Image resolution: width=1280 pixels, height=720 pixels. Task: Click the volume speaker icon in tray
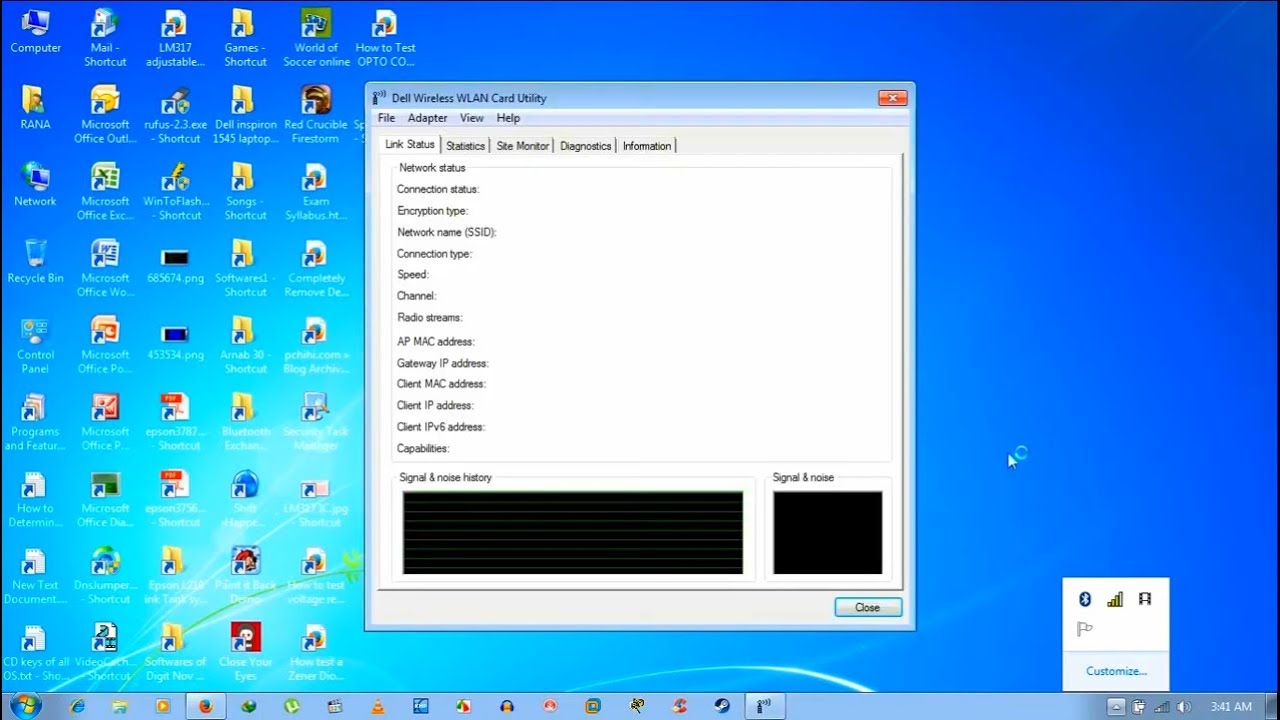(x=1184, y=707)
